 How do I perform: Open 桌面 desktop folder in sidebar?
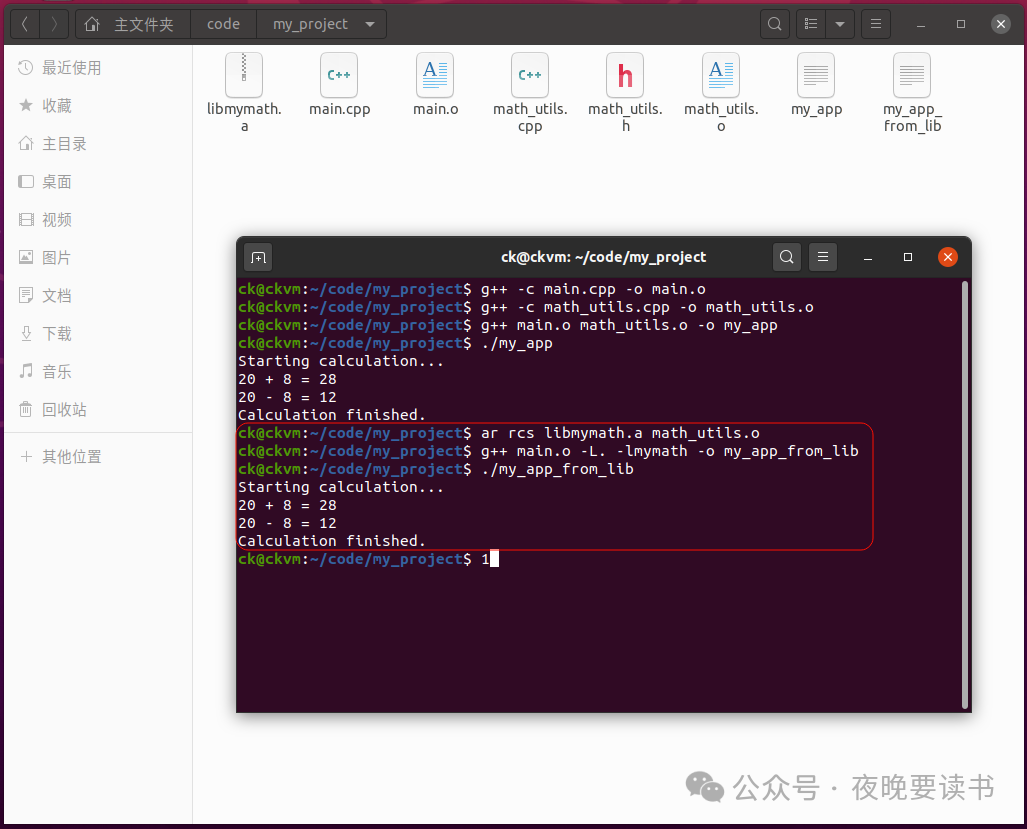pyautogui.click(x=98, y=181)
